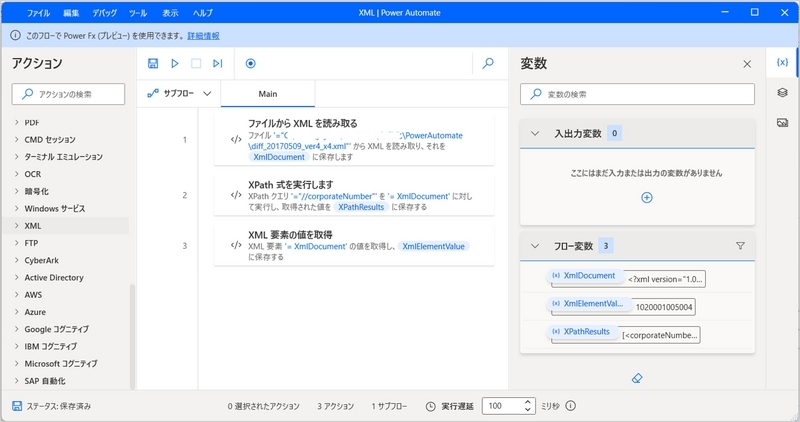
Task: Expand IBM コグニティブ action group
Action: tap(16, 346)
